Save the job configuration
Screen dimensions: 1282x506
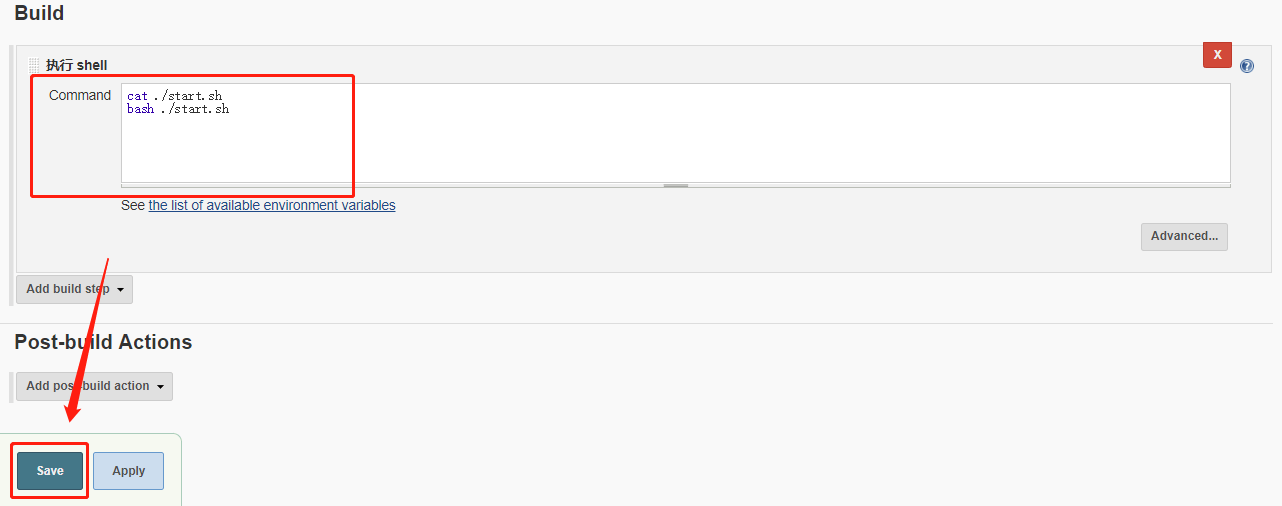(50, 471)
